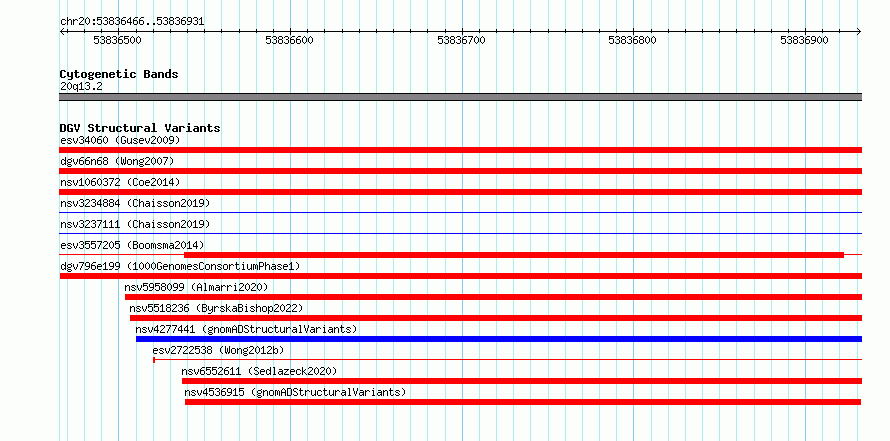Click the thin red line for esv2722538

pos(507,359)
